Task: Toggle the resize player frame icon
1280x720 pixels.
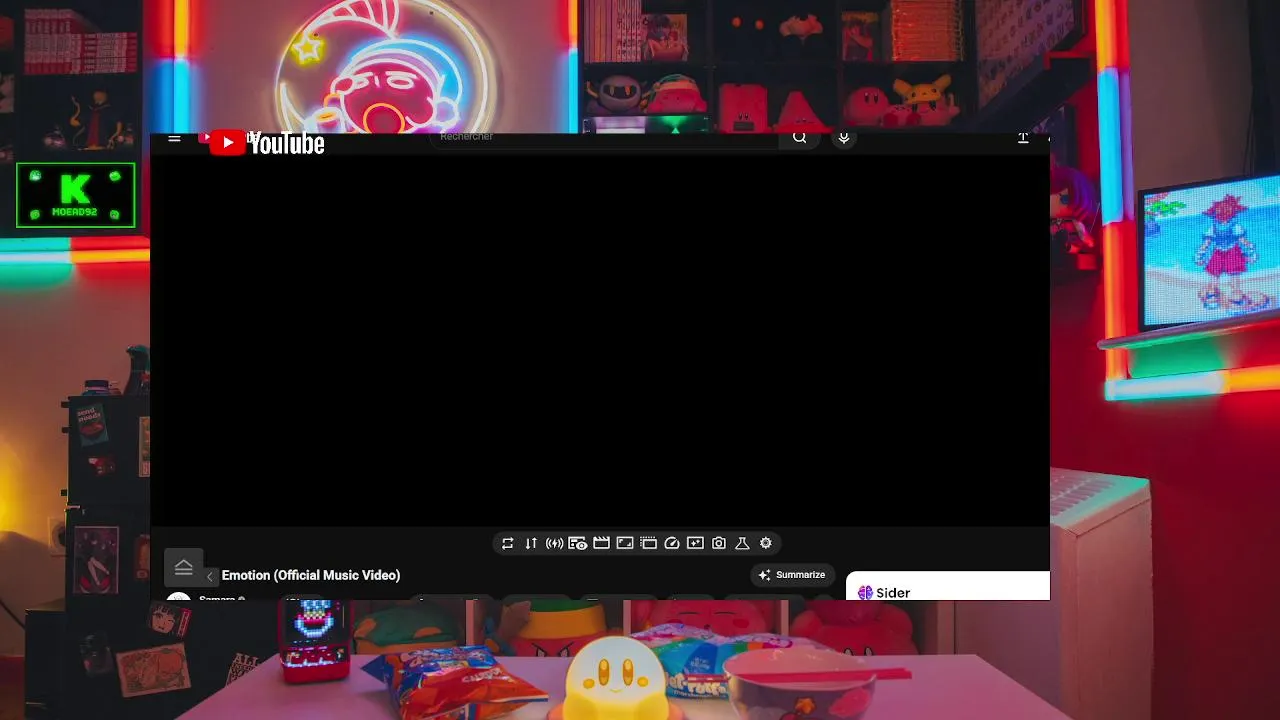Action: [625, 543]
